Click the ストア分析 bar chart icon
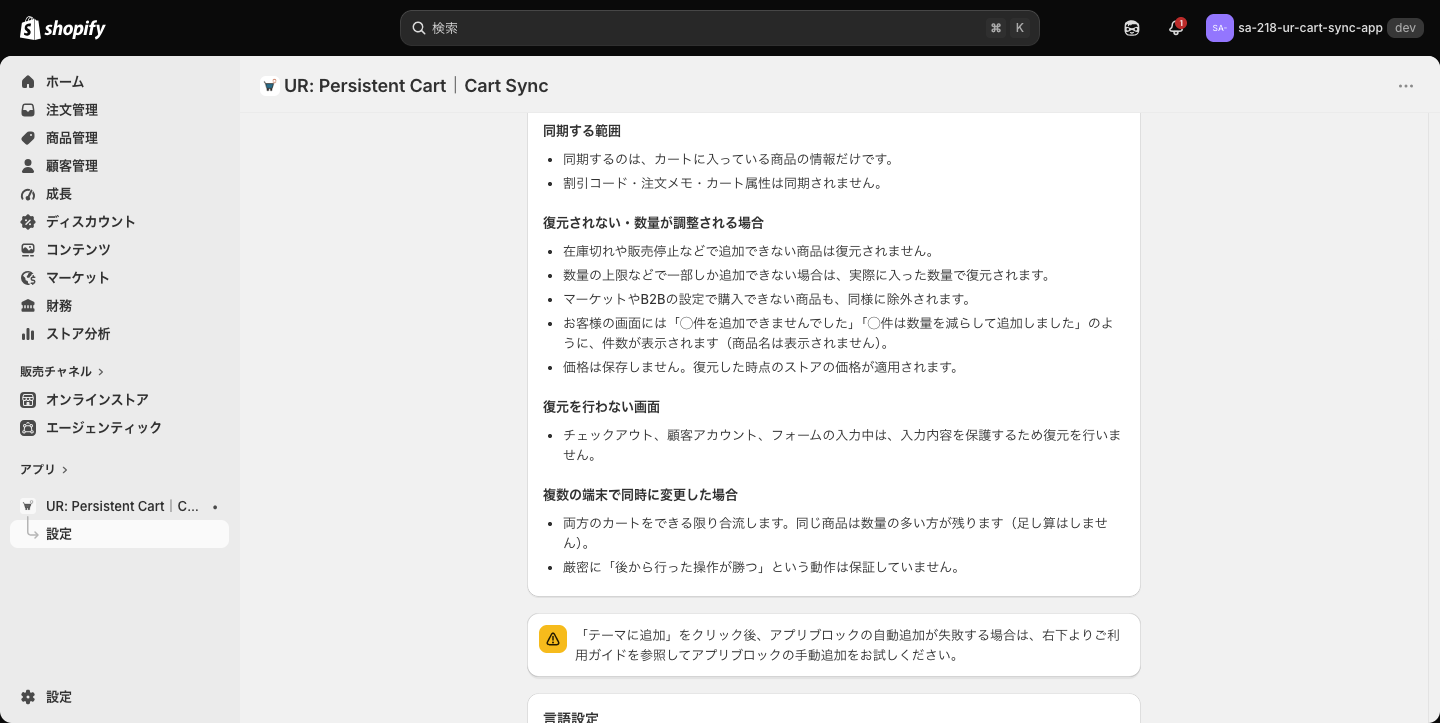The width and height of the screenshot is (1440, 723). (x=28, y=334)
